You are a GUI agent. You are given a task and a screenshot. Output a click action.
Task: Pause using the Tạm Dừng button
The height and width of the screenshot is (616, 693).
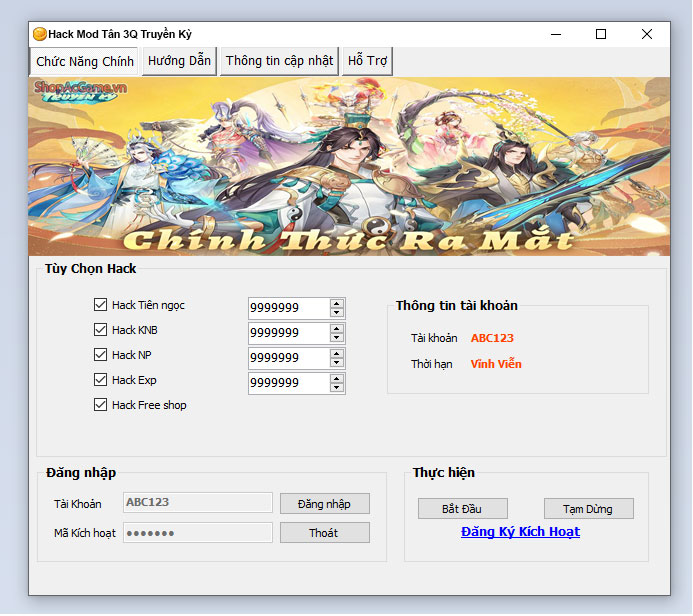(x=589, y=509)
